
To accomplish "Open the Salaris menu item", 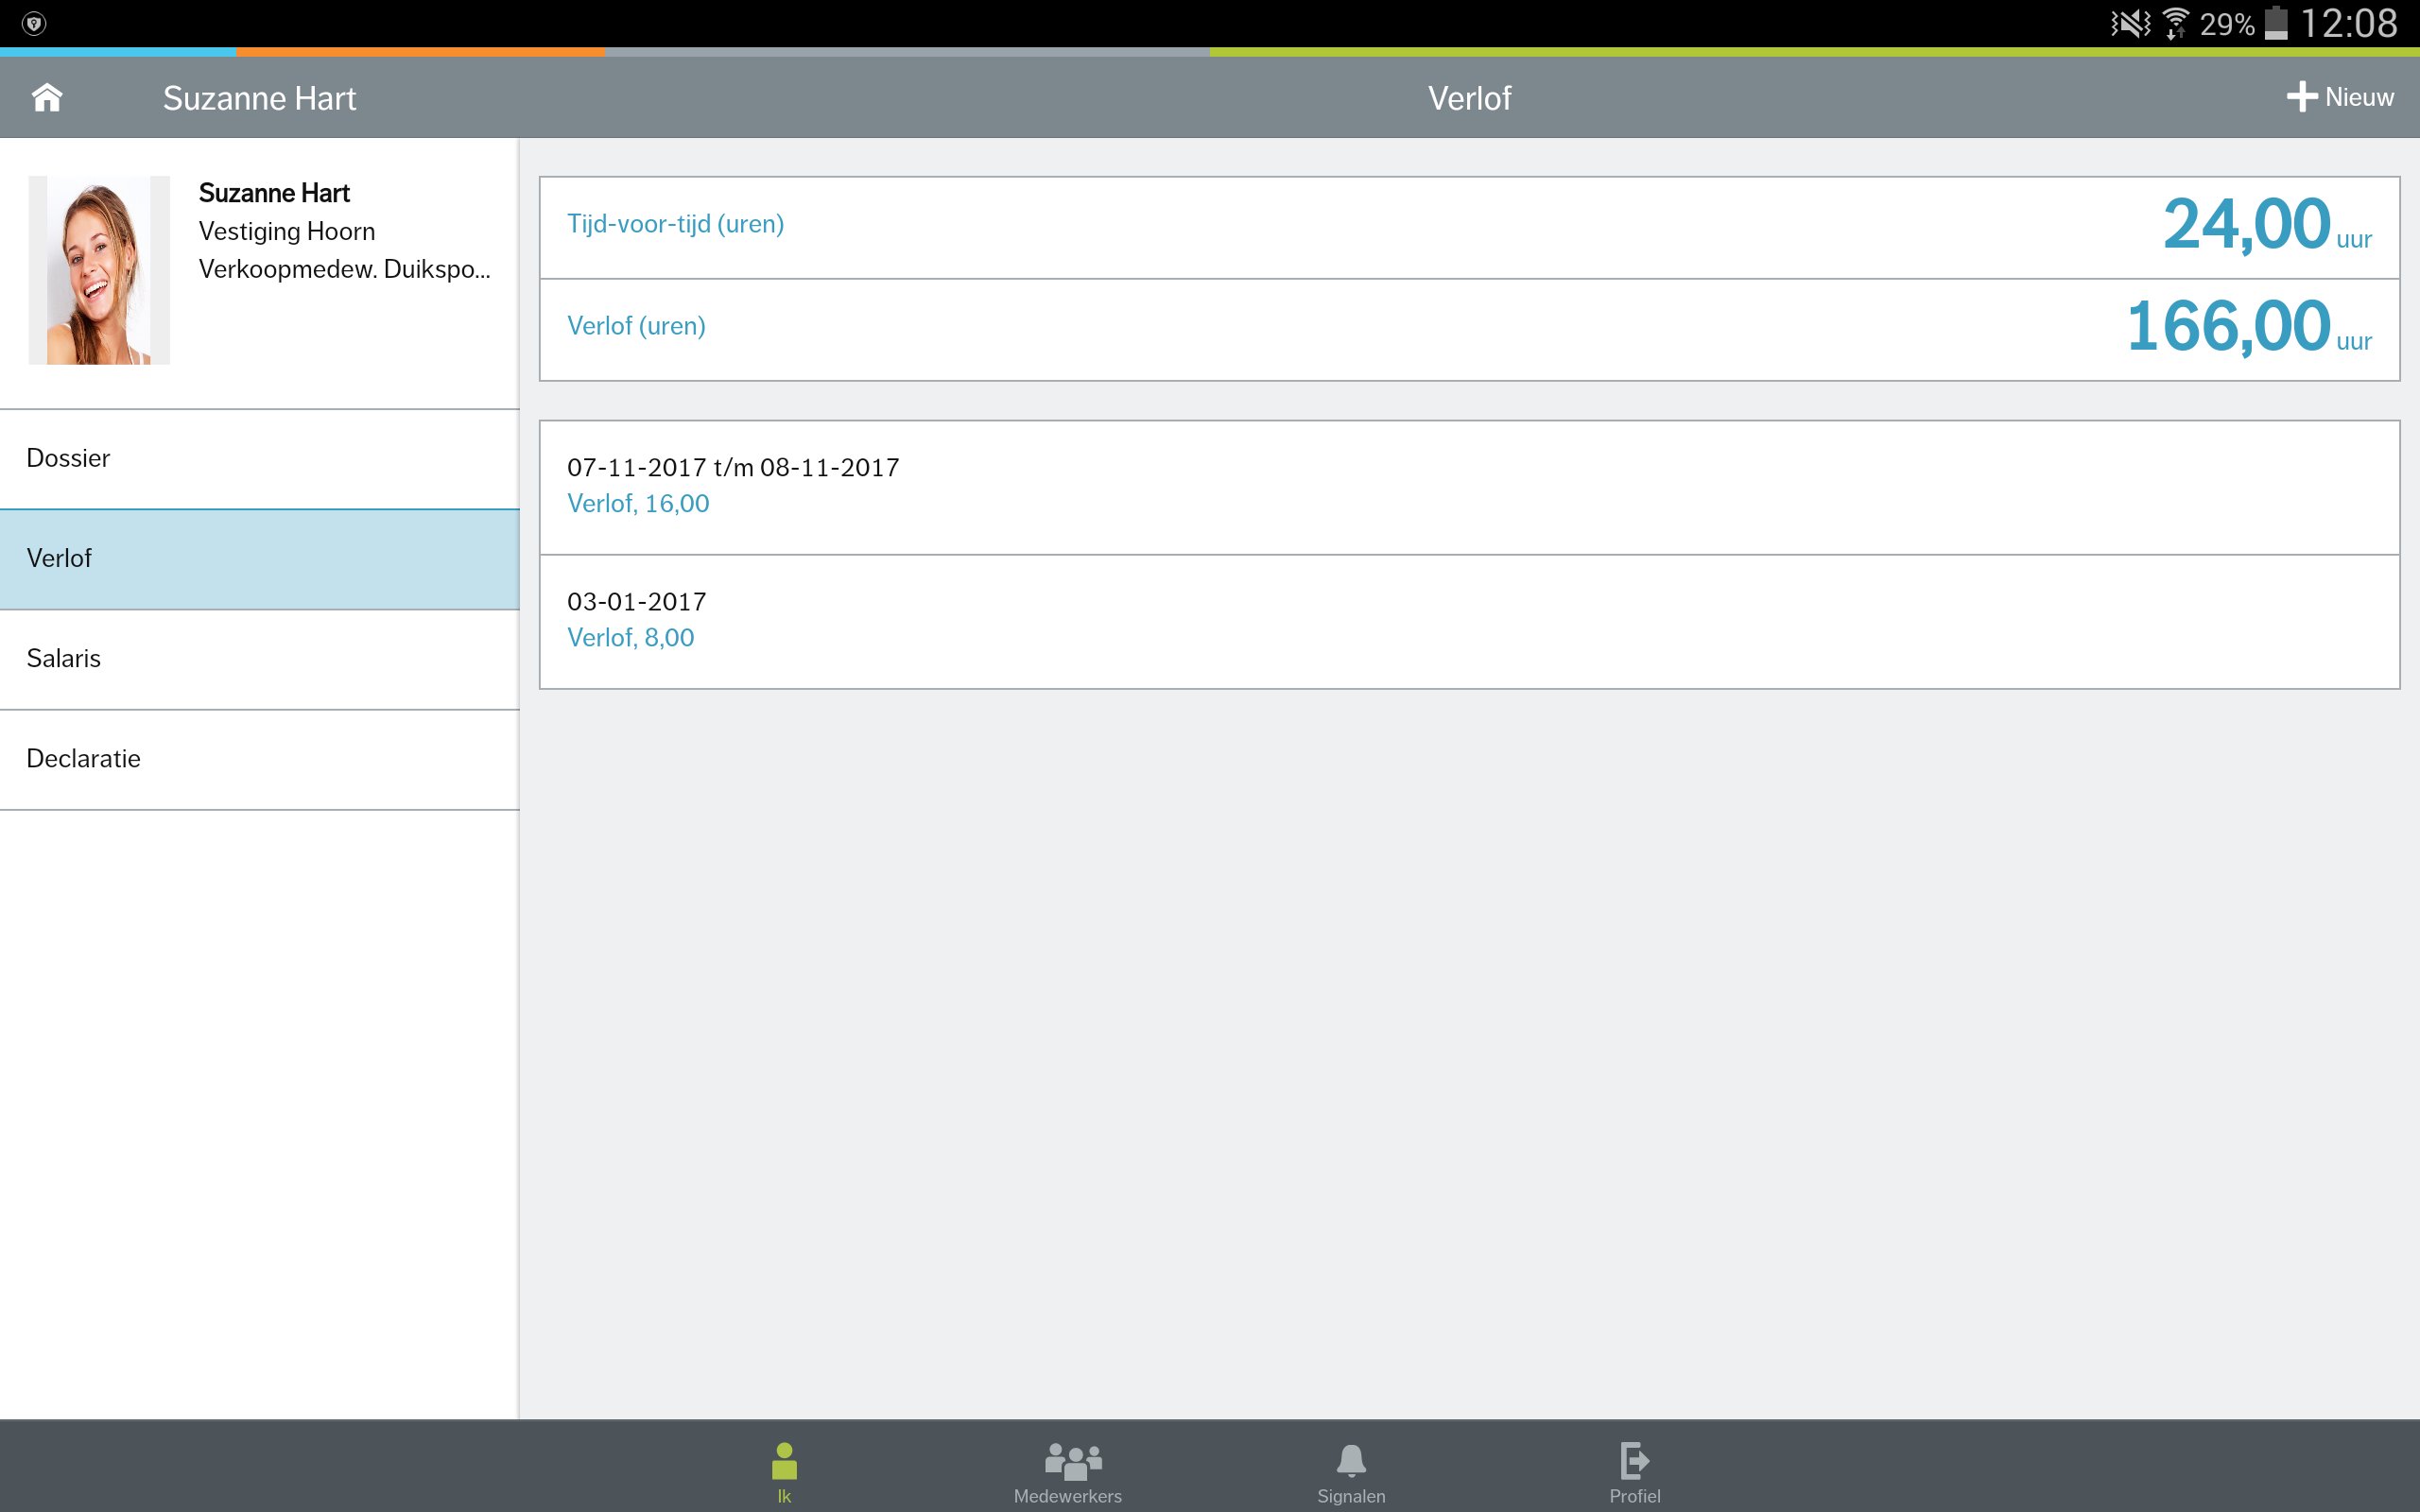I will (259, 659).
